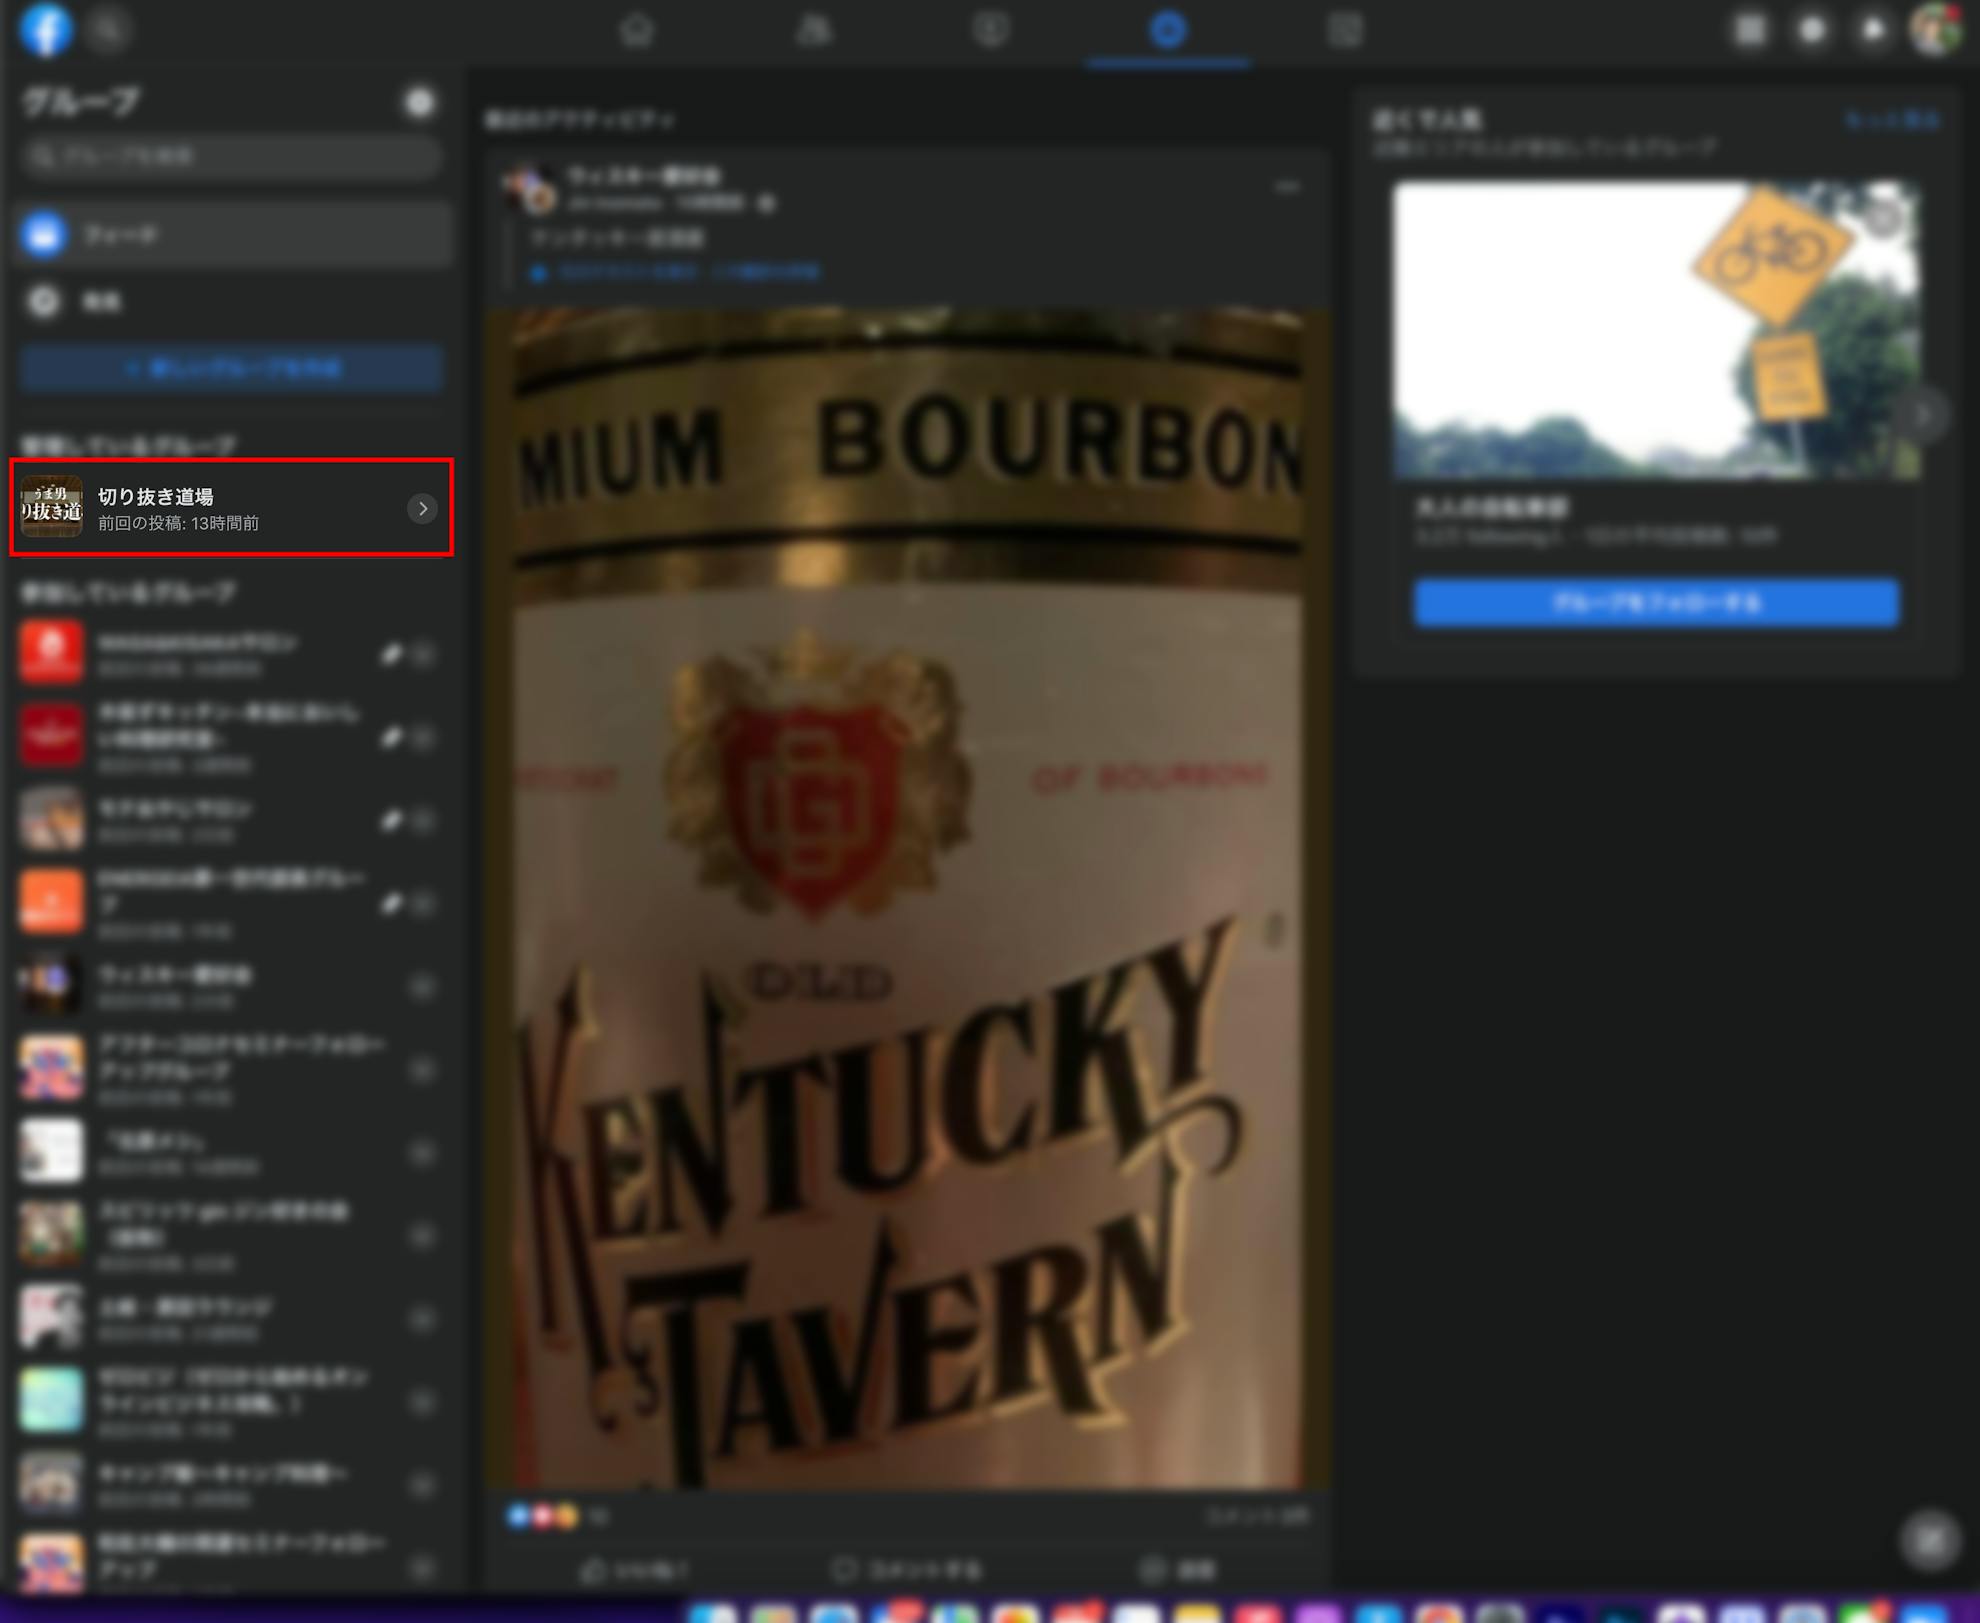Screen dimensions: 1980x1623
Task: Open the groups settings gear icon
Action: 420,101
